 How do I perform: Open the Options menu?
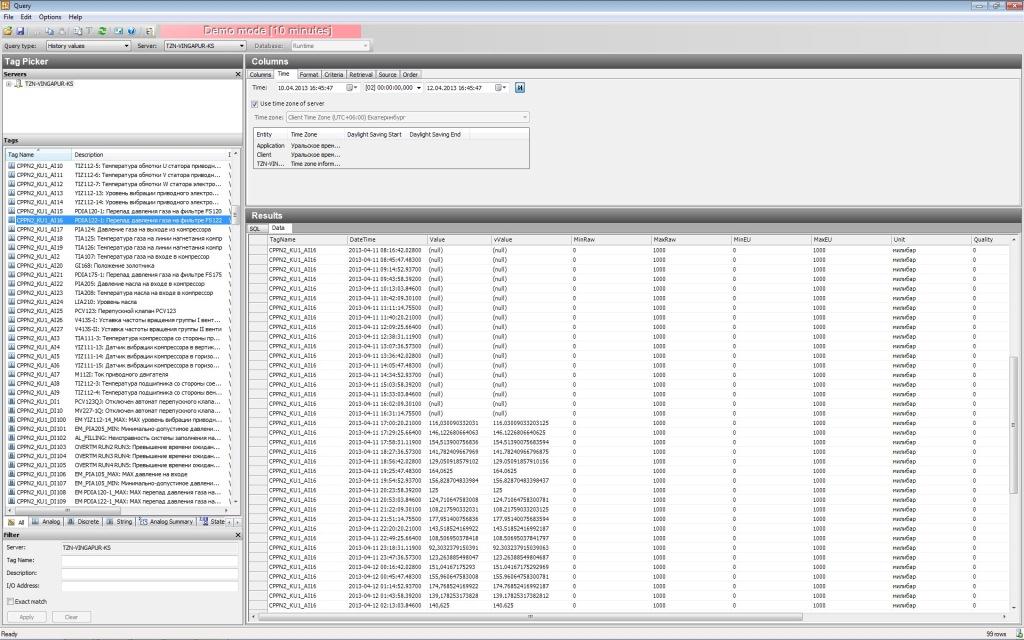[x=50, y=17]
